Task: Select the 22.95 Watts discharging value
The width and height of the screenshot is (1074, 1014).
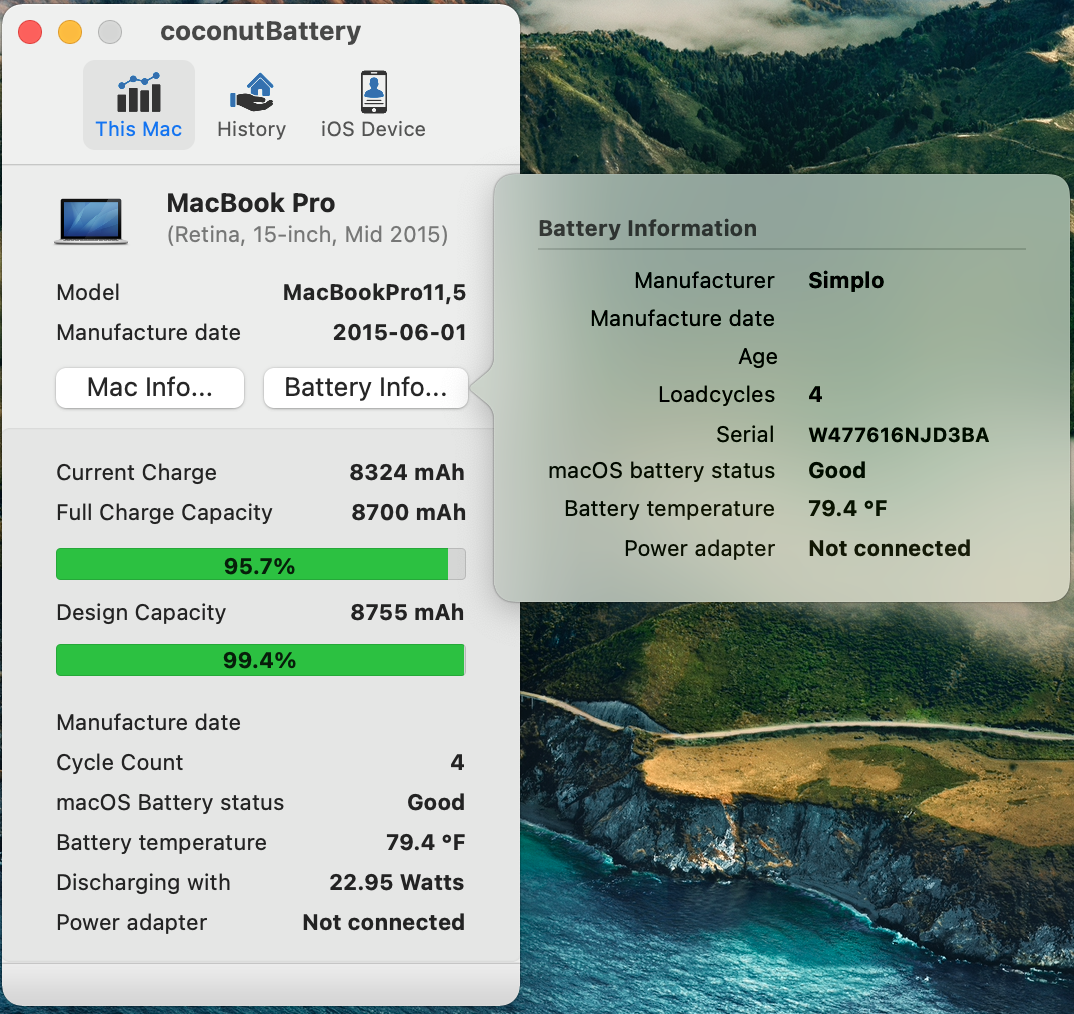Action: tap(397, 882)
